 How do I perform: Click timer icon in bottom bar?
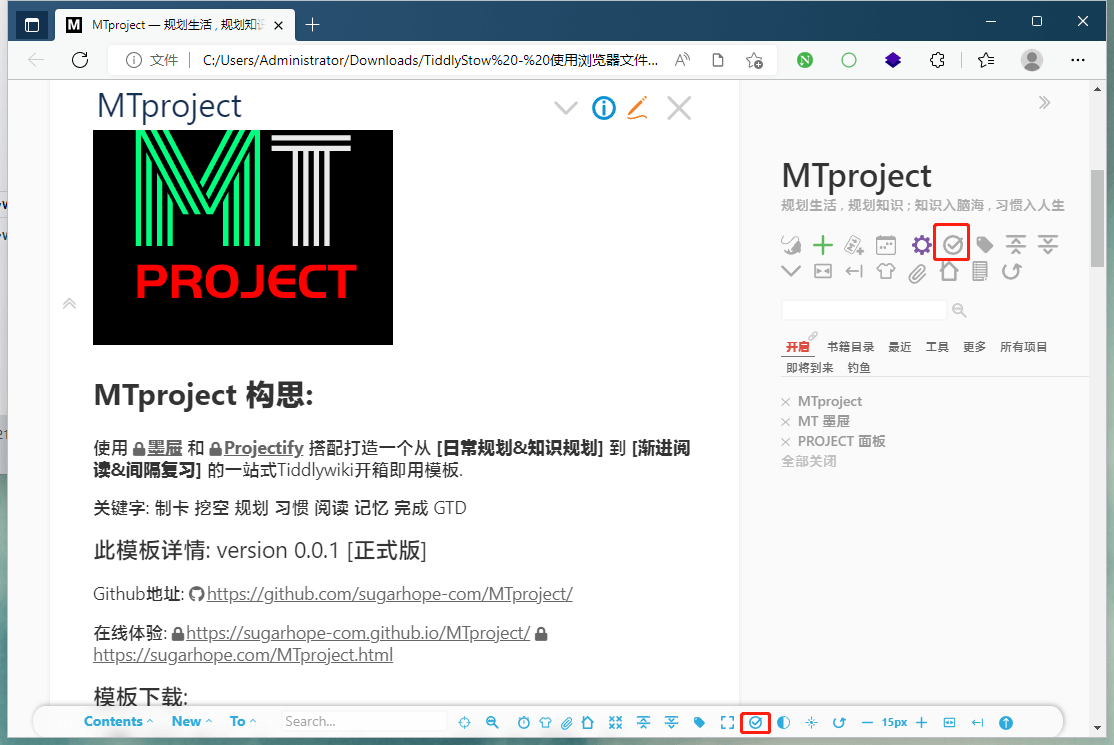524,722
